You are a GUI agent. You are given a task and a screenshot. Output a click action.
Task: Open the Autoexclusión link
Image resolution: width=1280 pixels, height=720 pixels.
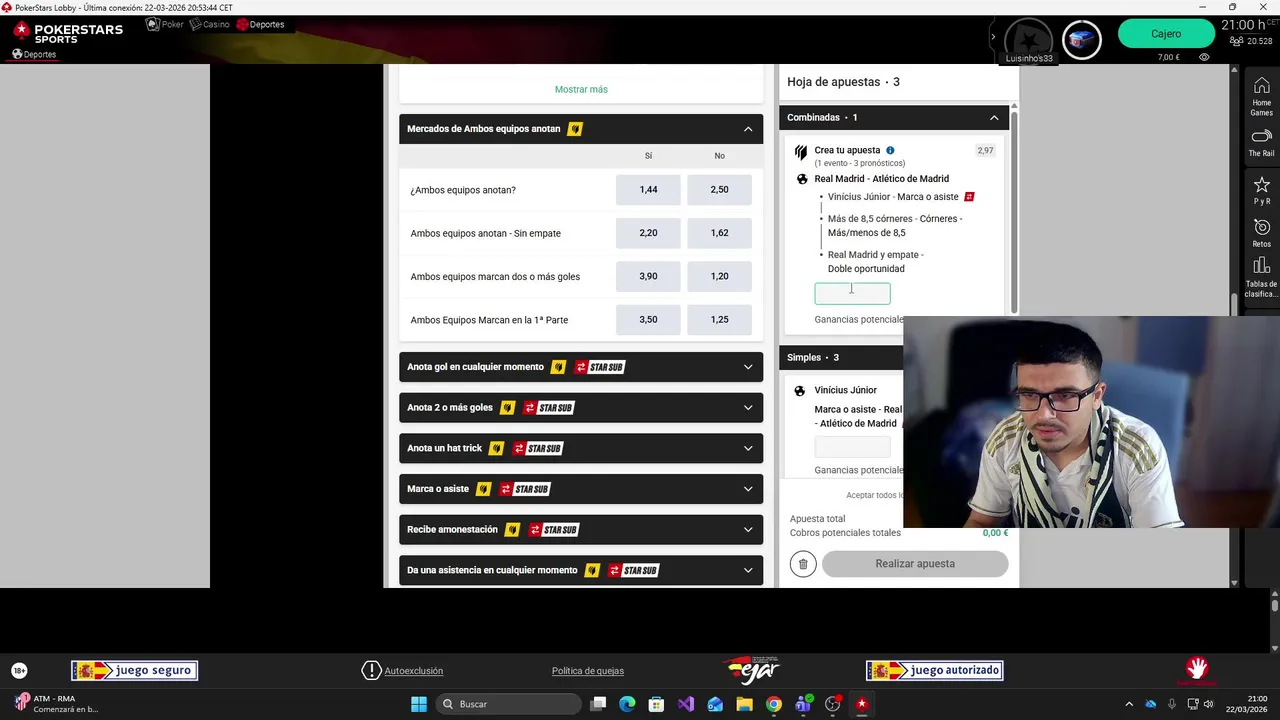point(414,671)
